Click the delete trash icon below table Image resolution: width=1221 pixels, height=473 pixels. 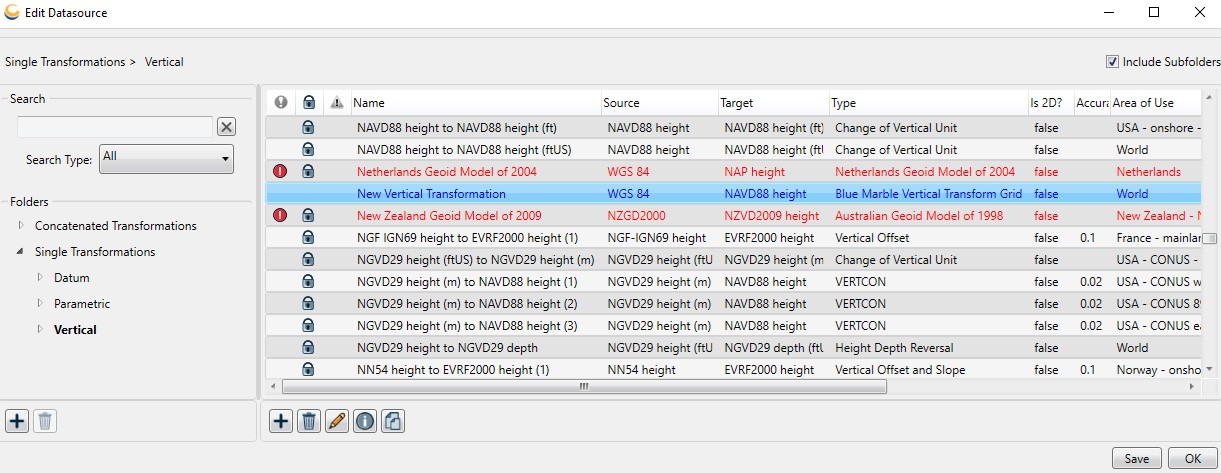309,421
